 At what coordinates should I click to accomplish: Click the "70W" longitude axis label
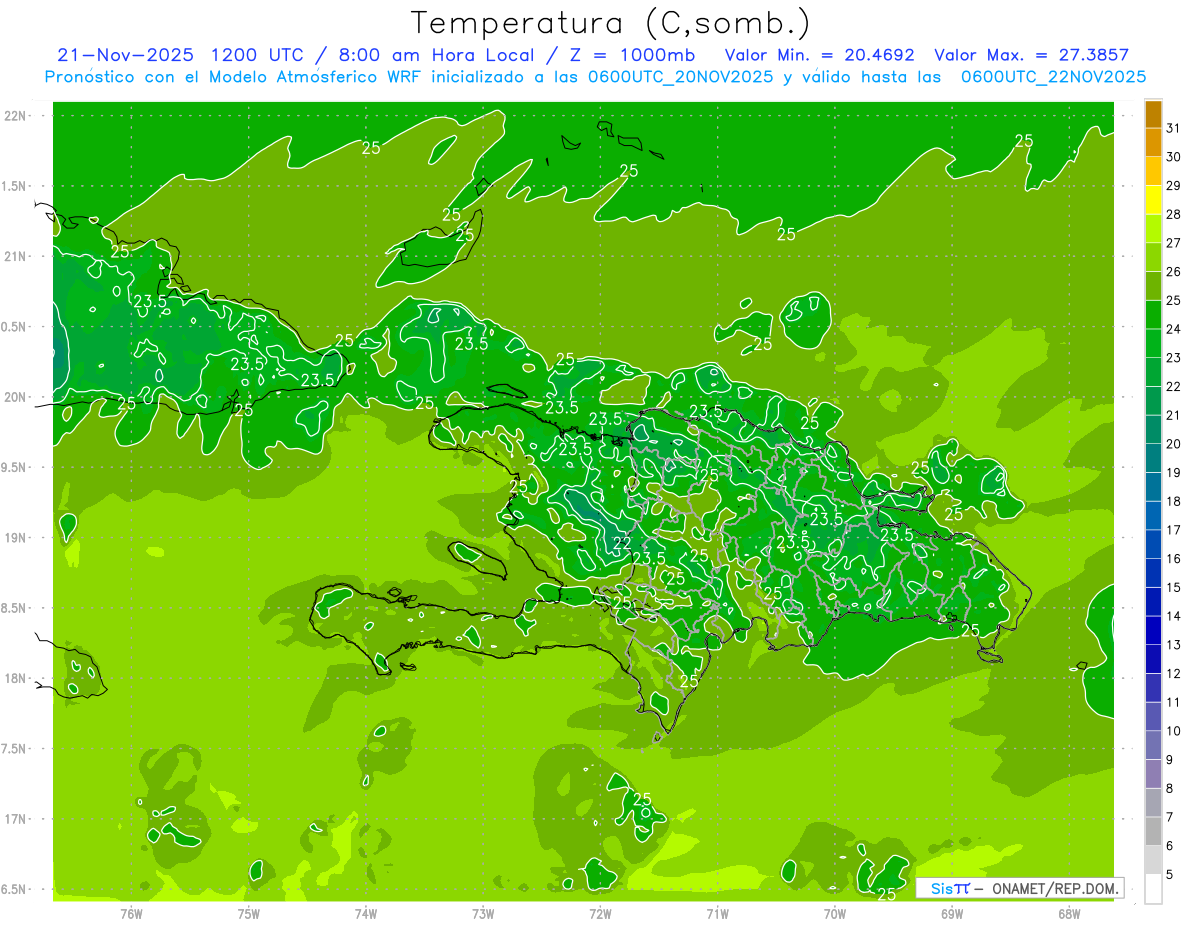[x=835, y=913]
